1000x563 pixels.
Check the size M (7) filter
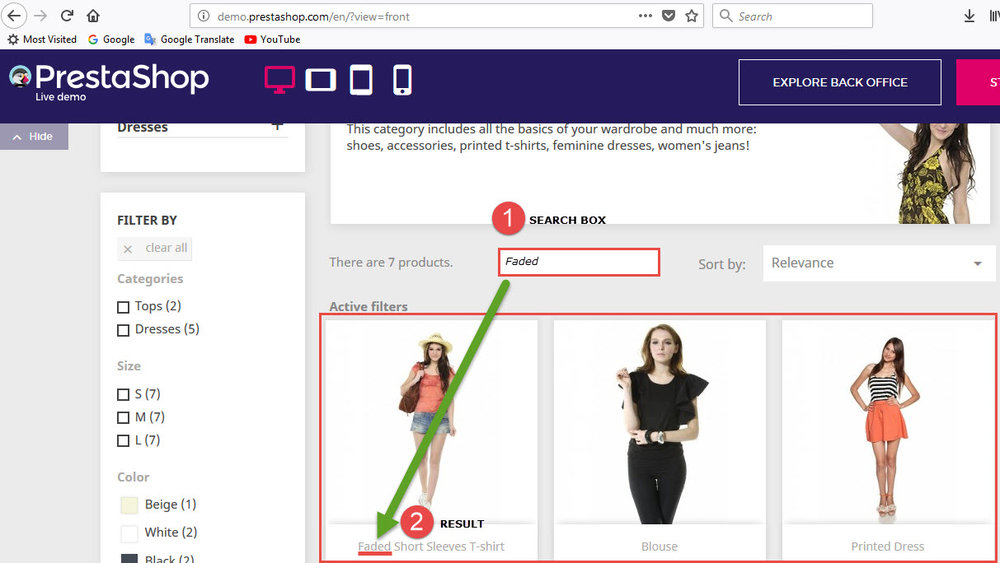123,418
